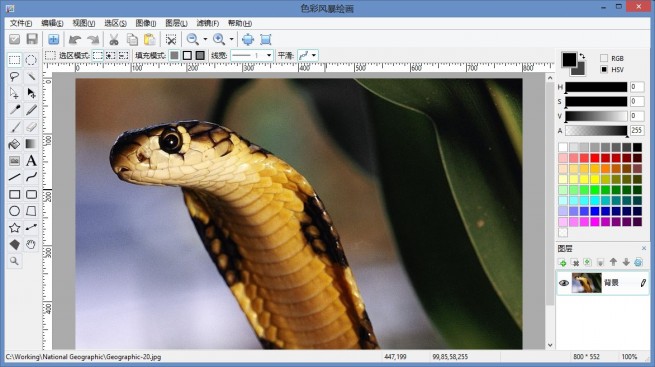Click the add new layer button
This screenshot has height=367, width=655.
[562, 262]
